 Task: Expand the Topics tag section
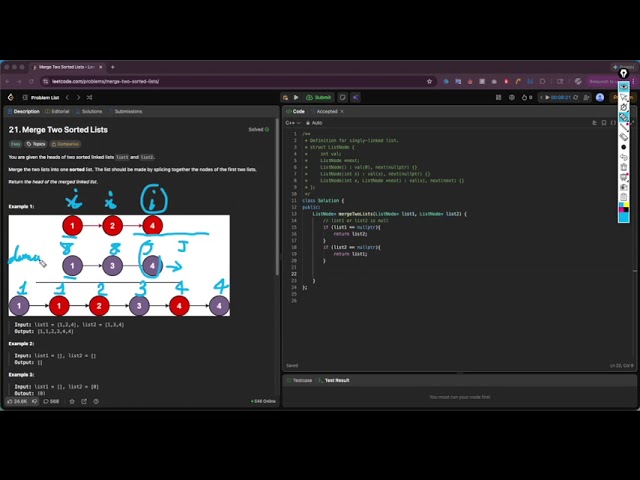click(36, 144)
